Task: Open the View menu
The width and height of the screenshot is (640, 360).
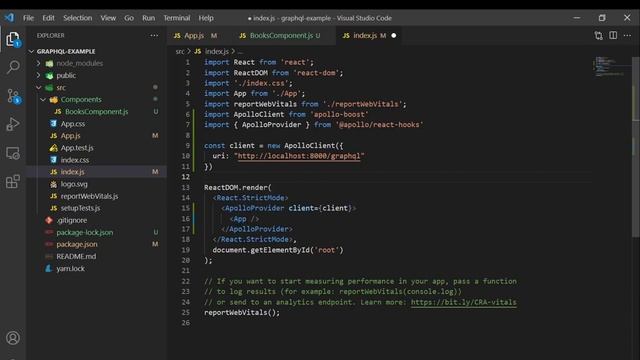Action: click(108, 18)
